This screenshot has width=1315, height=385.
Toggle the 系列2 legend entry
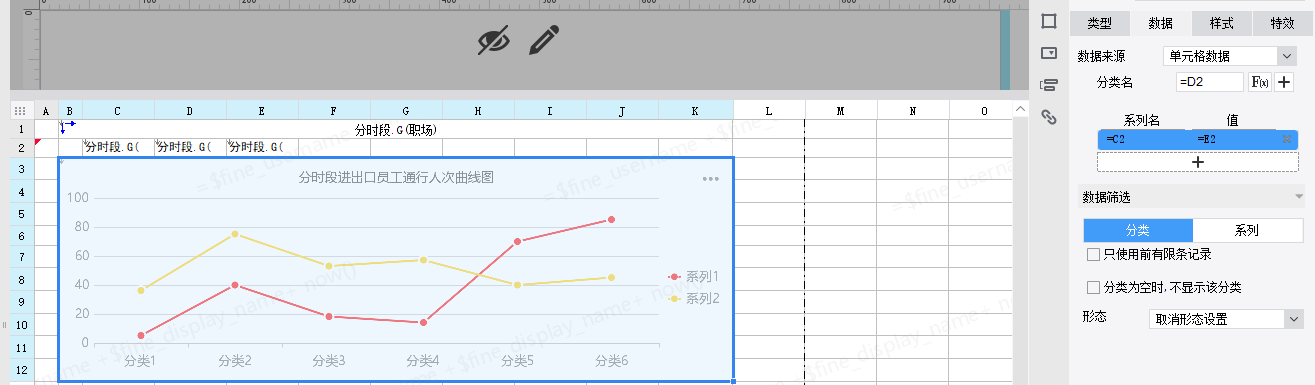(693, 298)
